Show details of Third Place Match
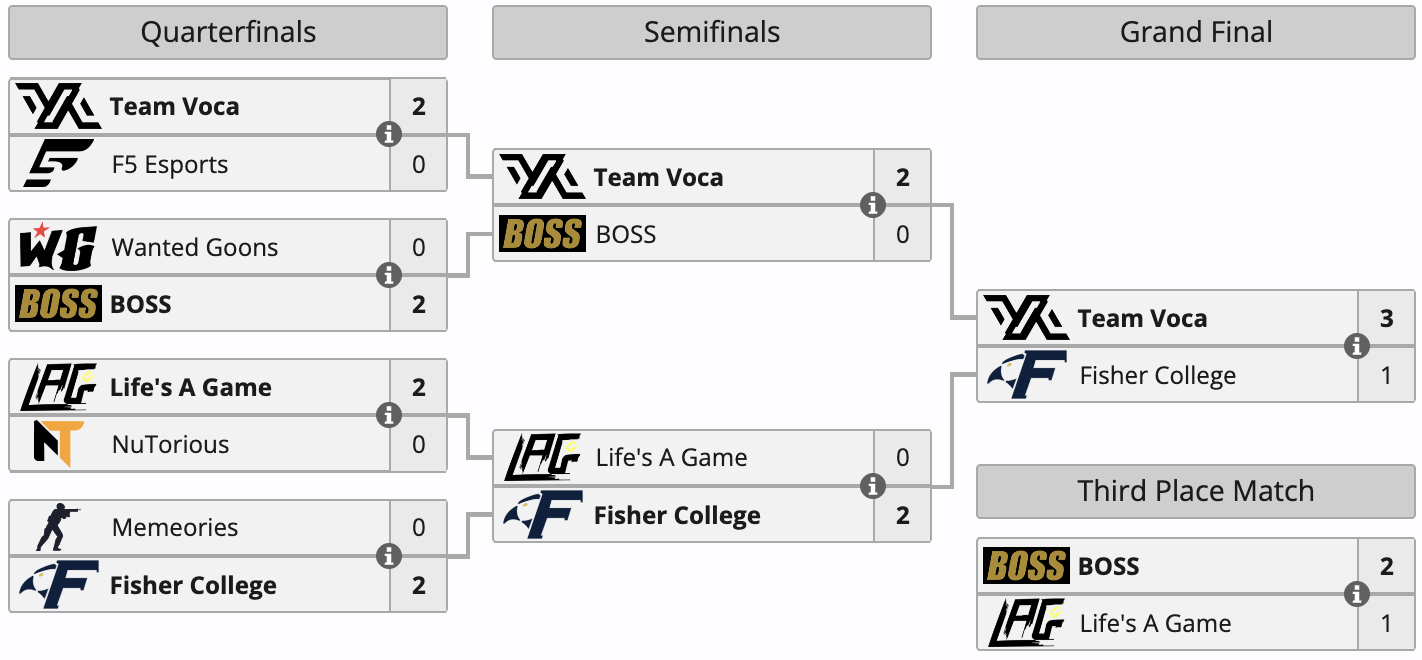 coord(1357,594)
